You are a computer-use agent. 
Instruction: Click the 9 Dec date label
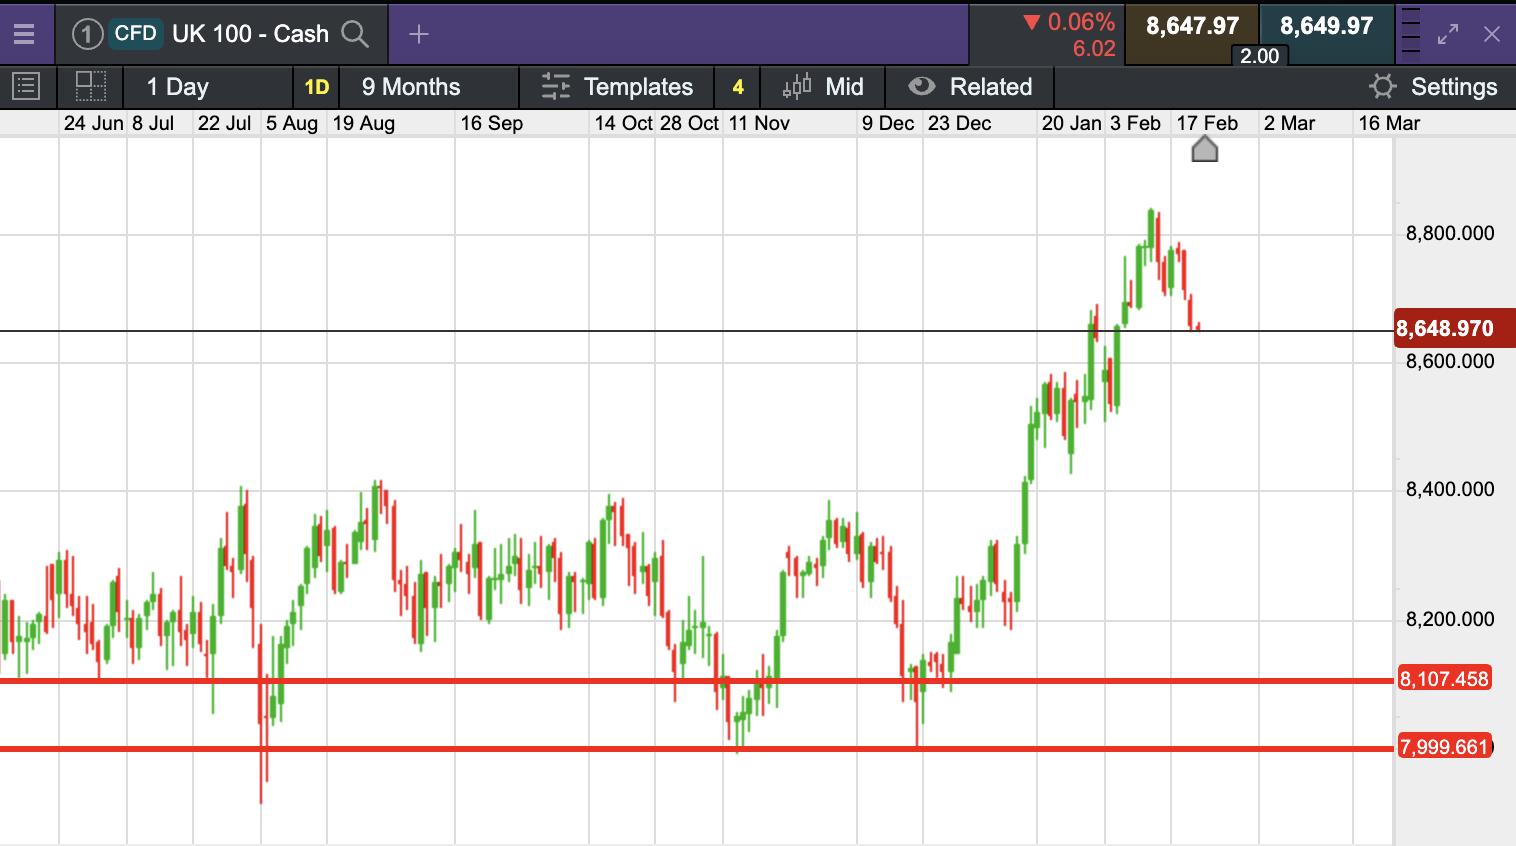pos(888,123)
